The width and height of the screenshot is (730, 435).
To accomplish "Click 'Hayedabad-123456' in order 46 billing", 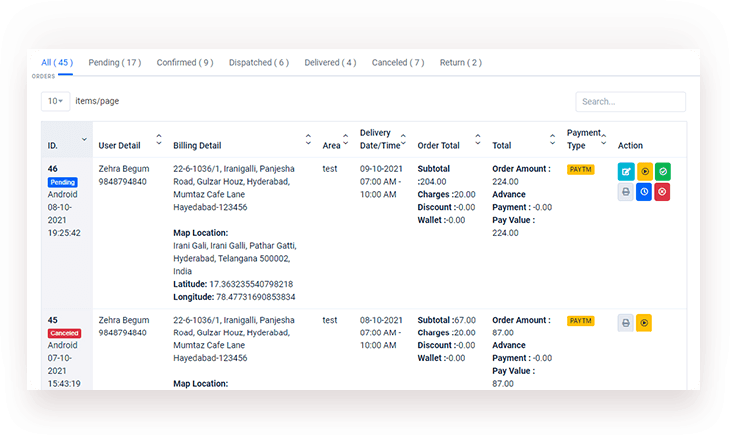I will [x=210, y=207].
